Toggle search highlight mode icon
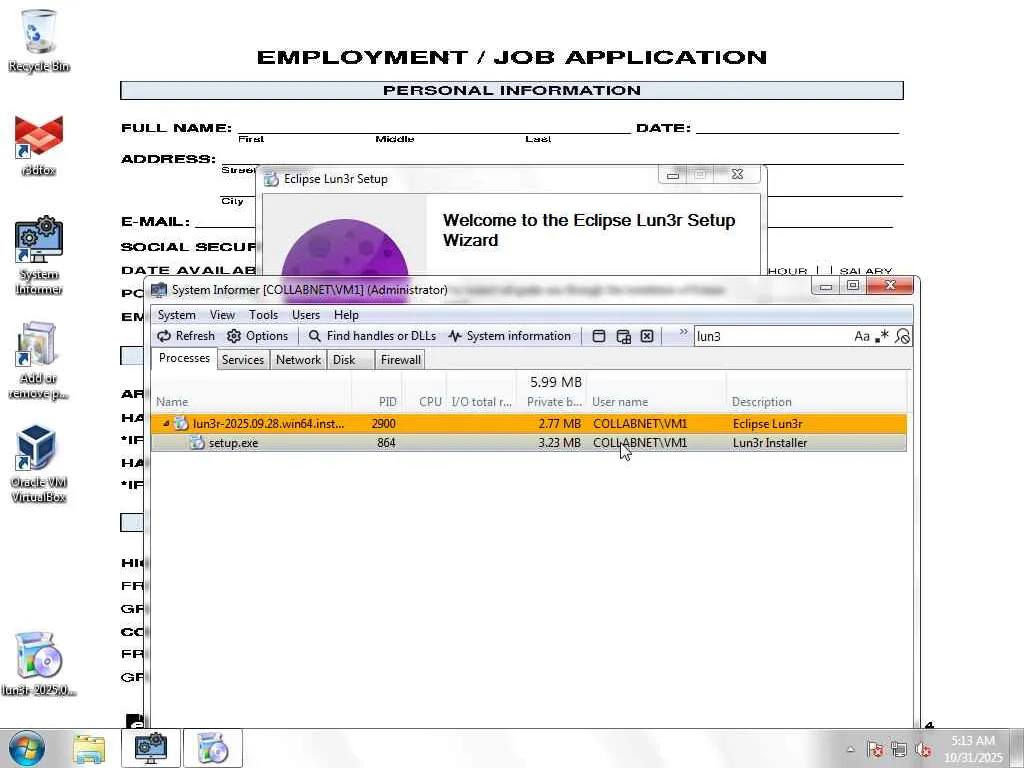 point(903,336)
